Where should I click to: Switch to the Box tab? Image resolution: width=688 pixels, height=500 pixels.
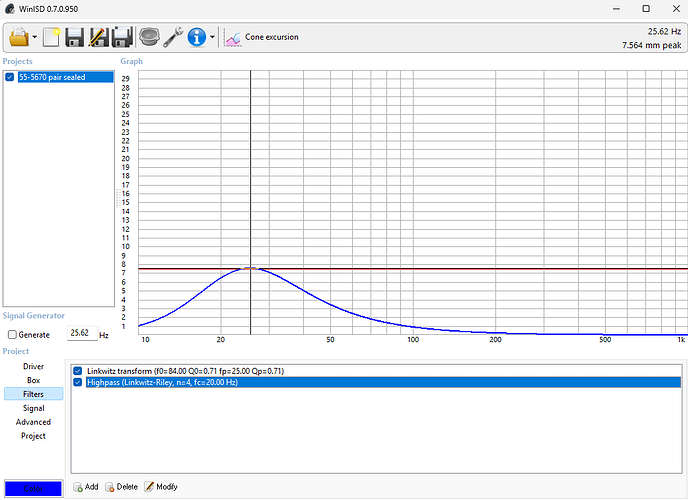(33, 381)
